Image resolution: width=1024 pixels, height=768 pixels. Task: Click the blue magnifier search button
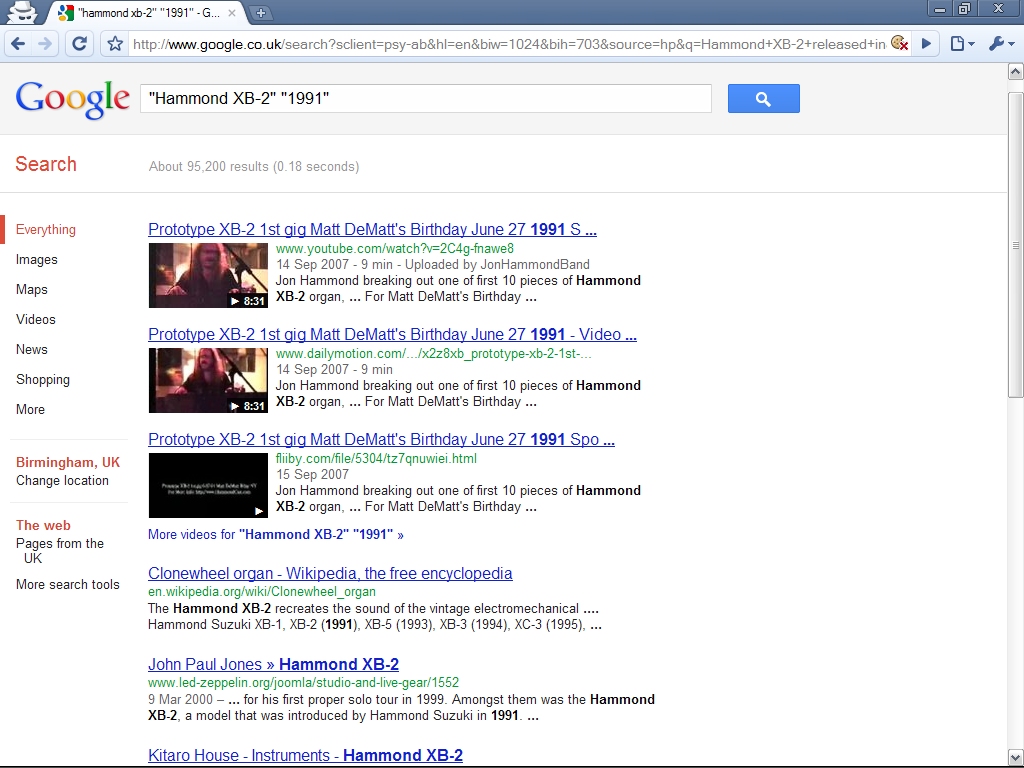point(763,99)
